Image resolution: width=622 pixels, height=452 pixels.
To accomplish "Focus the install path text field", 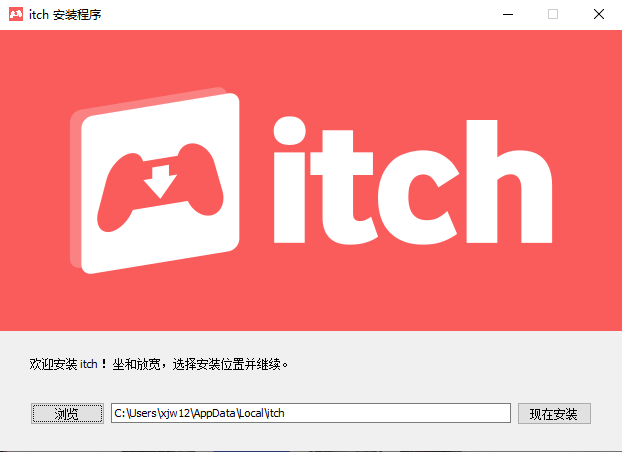I will click(x=310, y=413).
